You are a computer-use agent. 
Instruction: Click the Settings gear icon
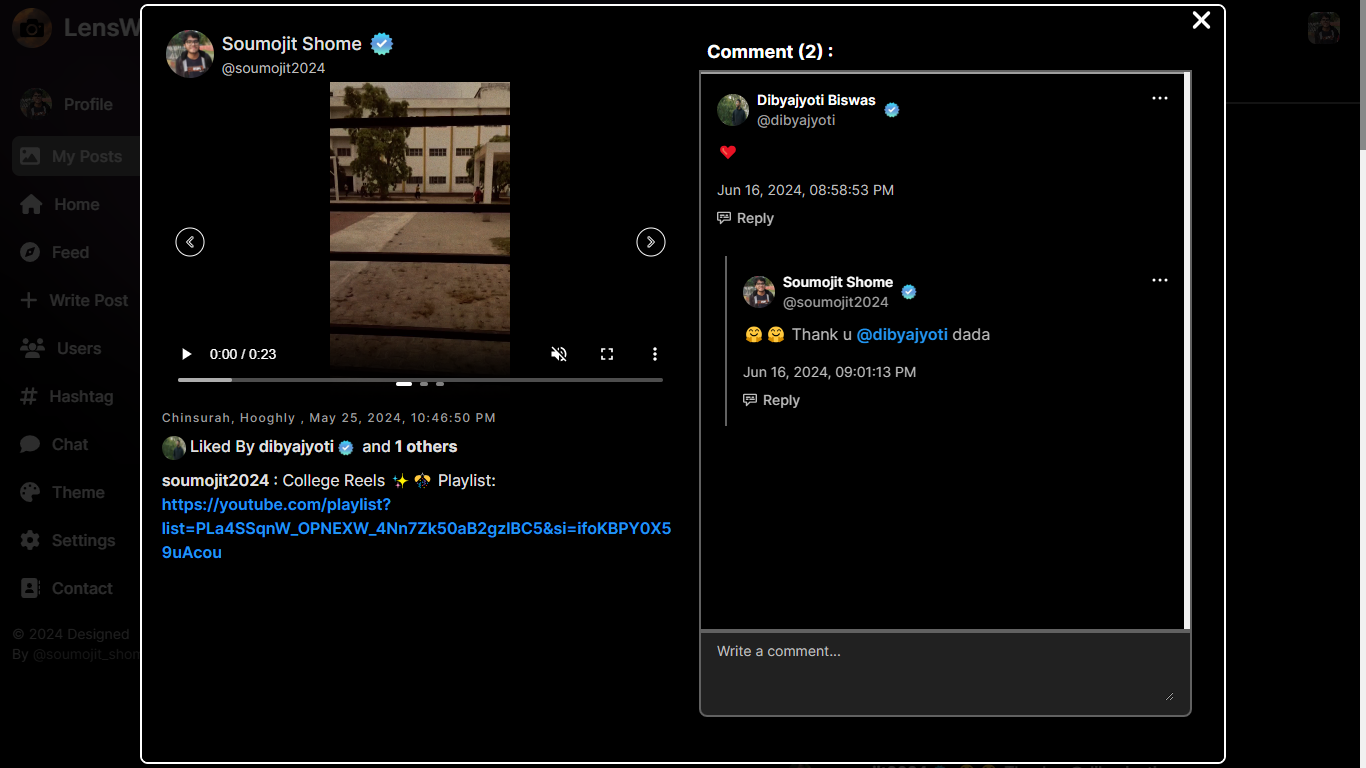[x=30, y=540]
